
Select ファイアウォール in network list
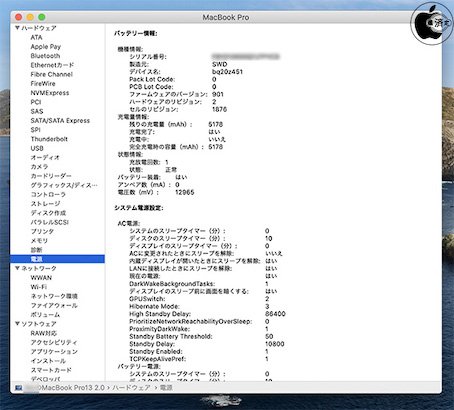coord(54,305)
